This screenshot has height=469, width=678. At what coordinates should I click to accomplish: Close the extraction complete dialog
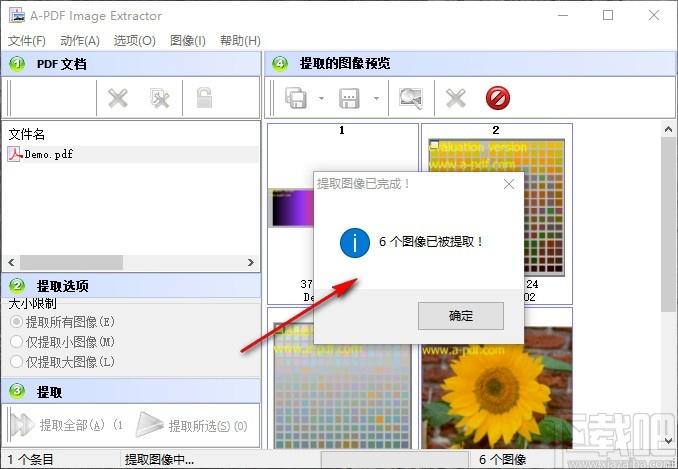509,184
